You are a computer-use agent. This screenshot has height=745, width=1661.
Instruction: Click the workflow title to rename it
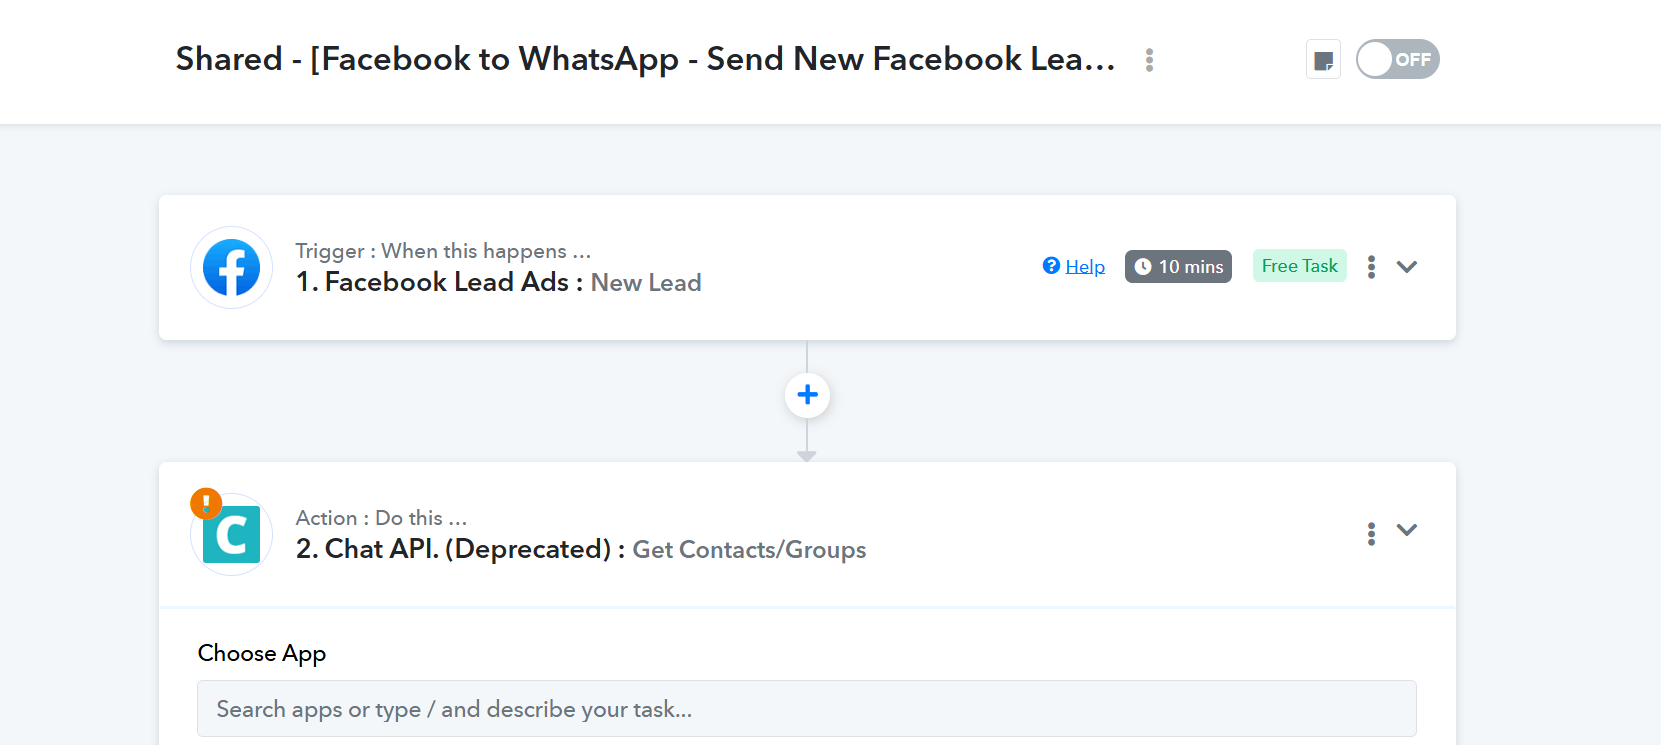645,59
